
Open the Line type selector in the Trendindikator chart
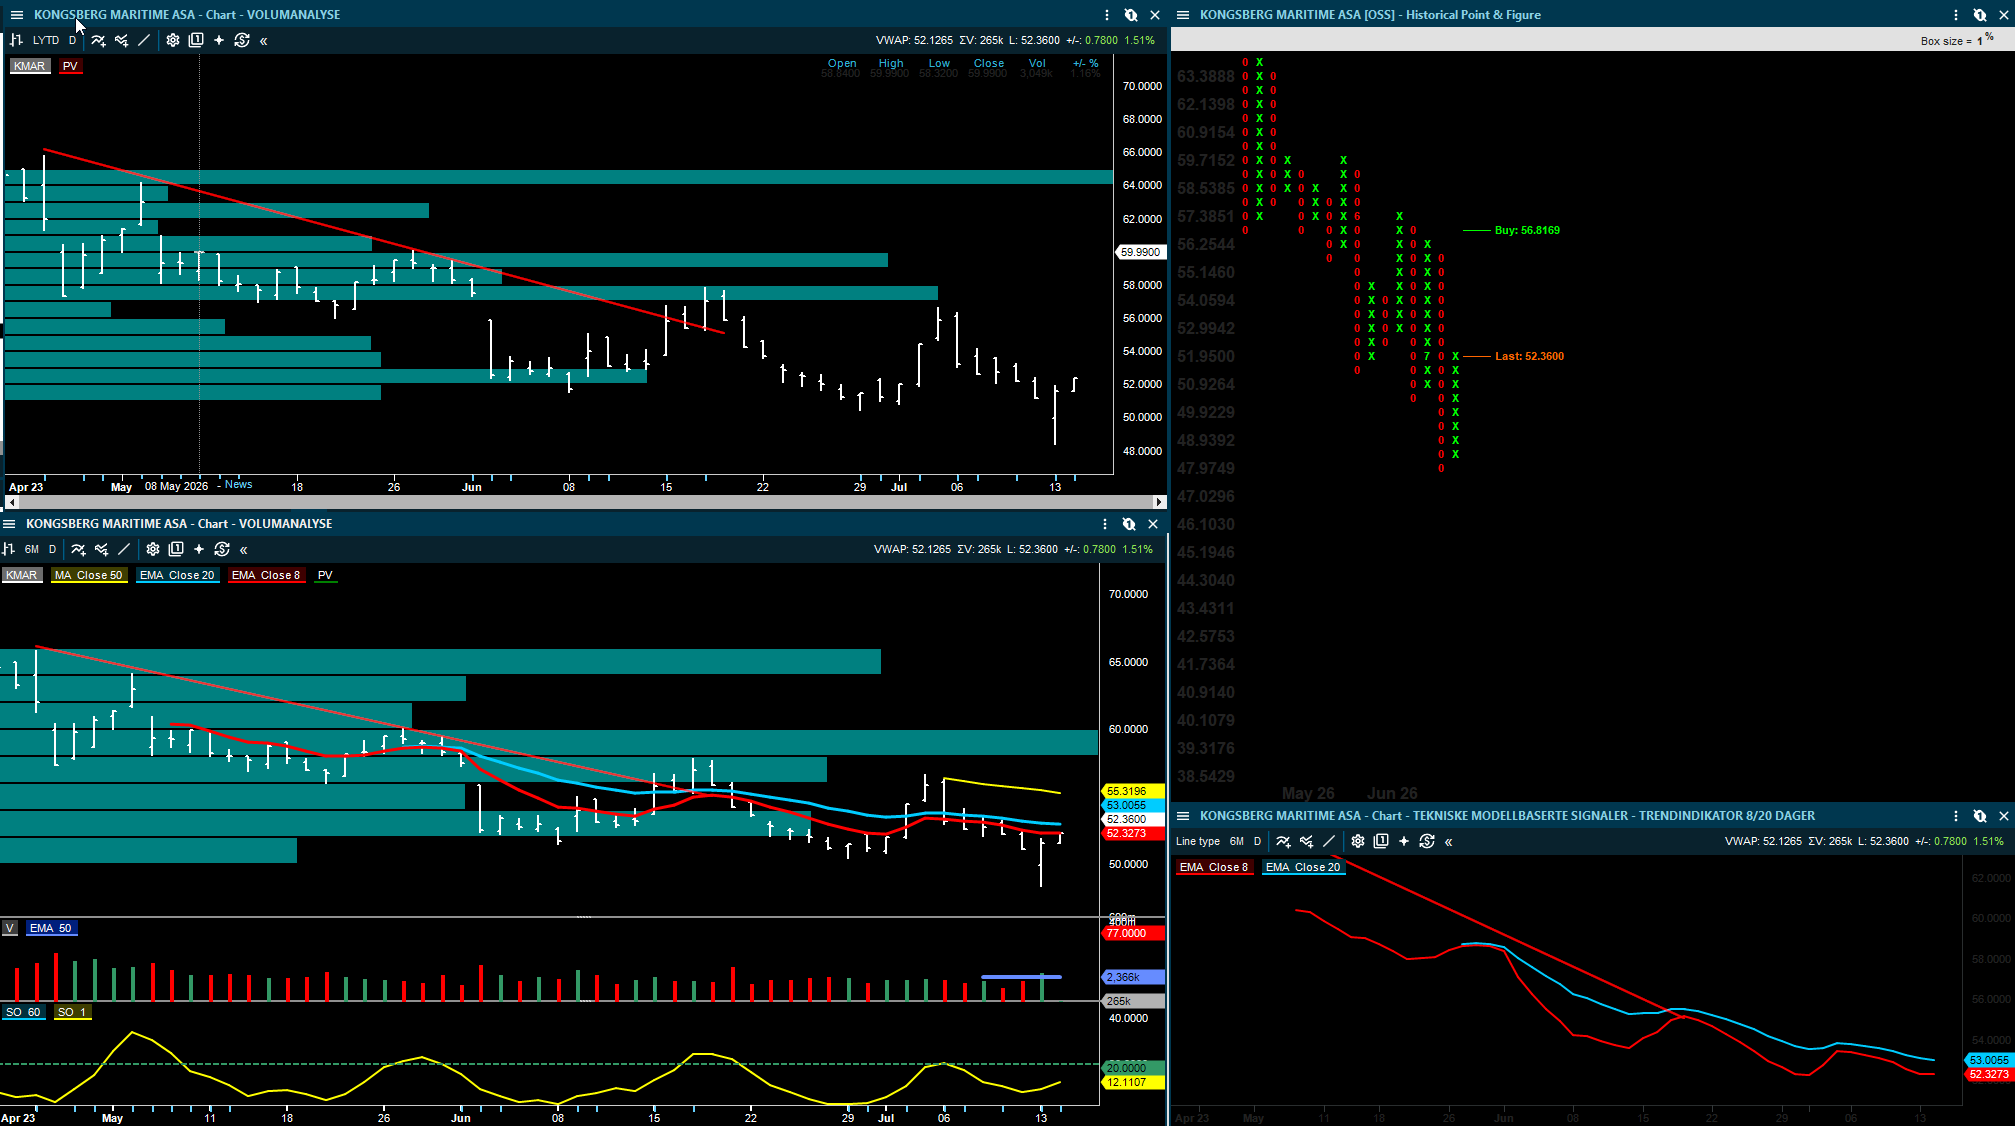(1198, 841)
